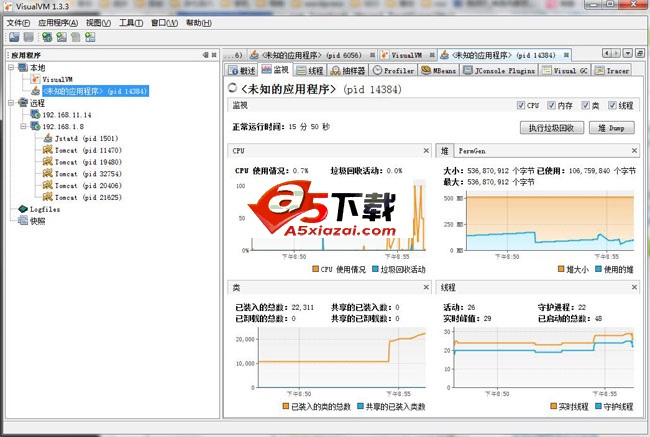Open the 工具(T) menu

(131, 23)
